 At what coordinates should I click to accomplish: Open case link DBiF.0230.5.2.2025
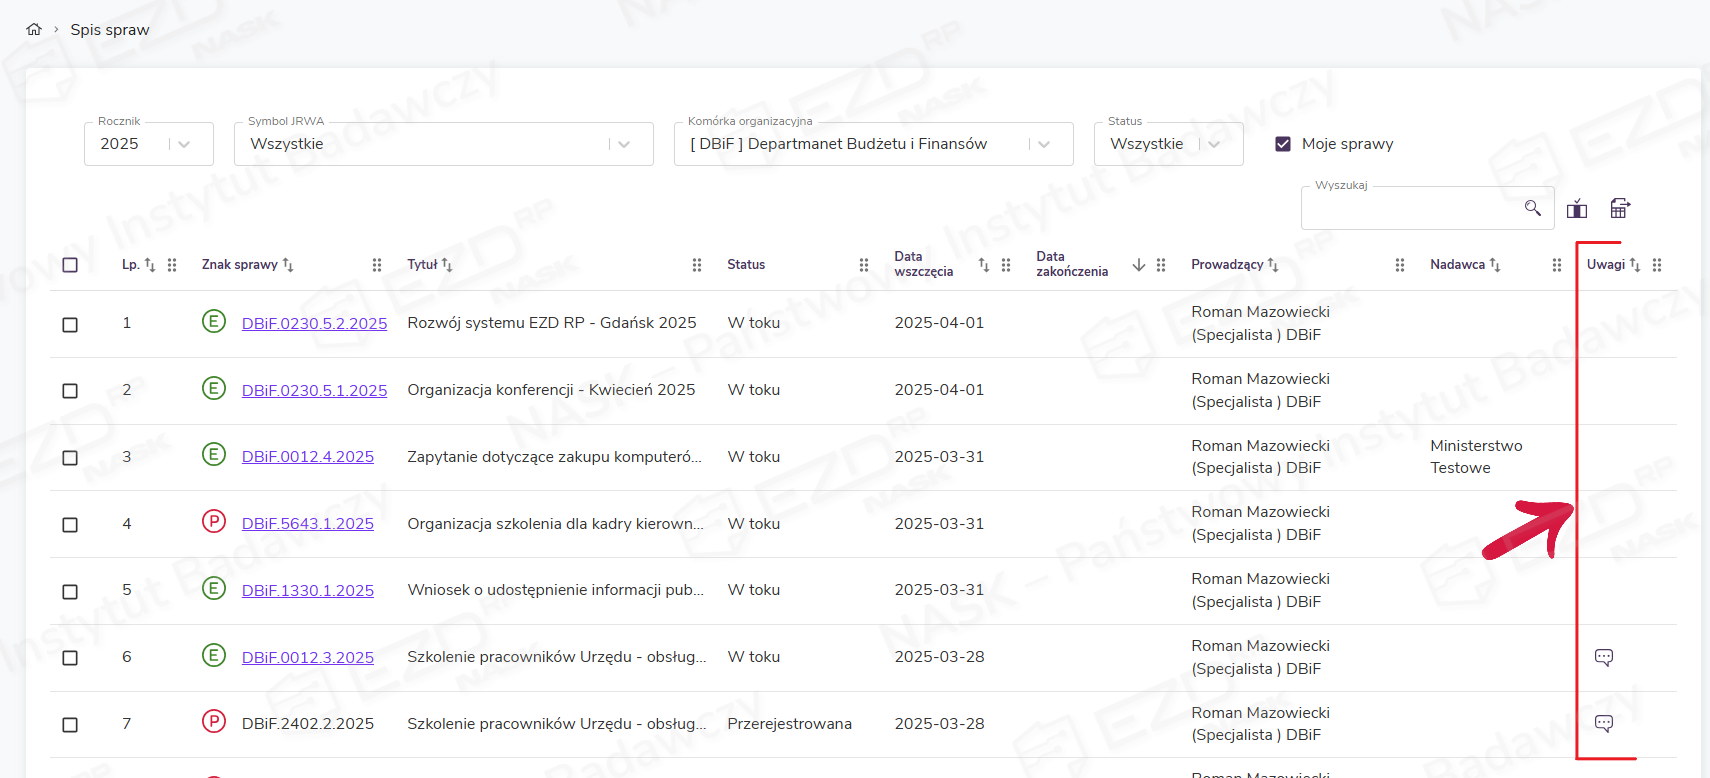click(x=314, y=323)
